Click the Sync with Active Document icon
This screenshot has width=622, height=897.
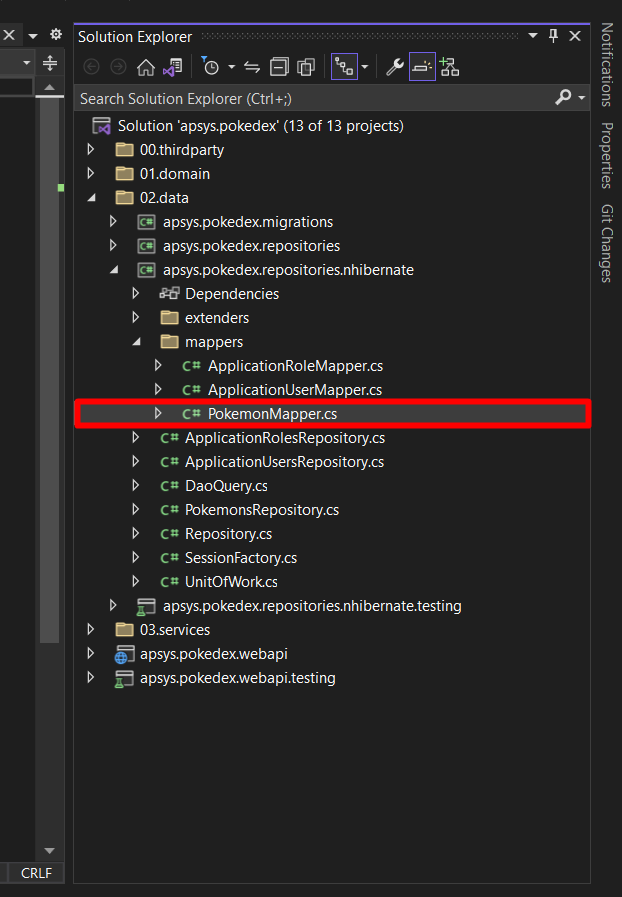click(252, 67)
